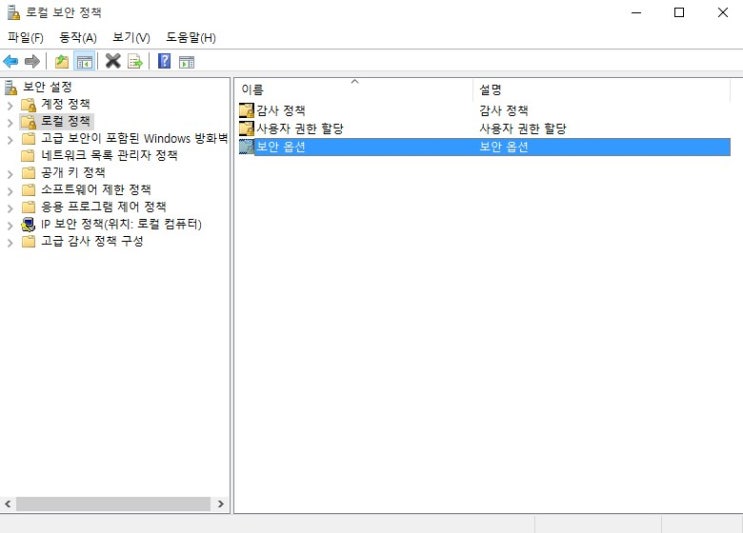Click the 보안 옵션 list item icon
The width and height of the screenshot is (743, 533).
[246, 146]
